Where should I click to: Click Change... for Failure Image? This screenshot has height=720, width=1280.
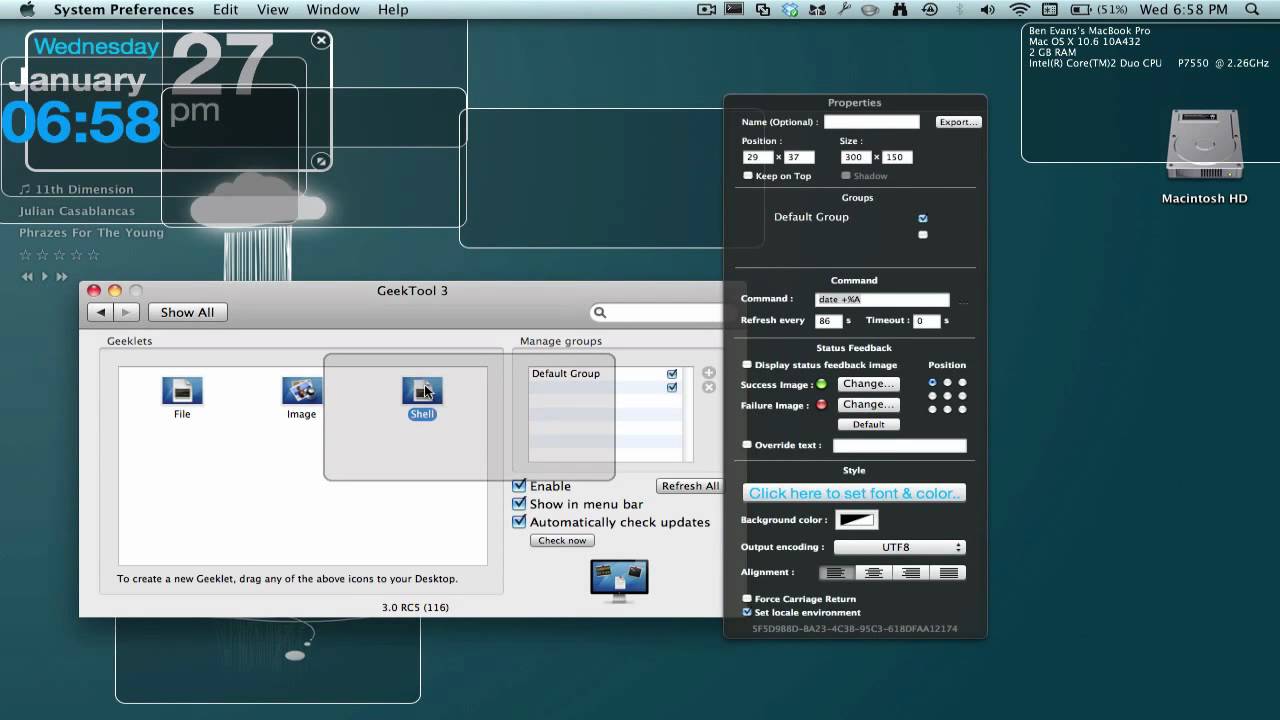tap(868, 405)
